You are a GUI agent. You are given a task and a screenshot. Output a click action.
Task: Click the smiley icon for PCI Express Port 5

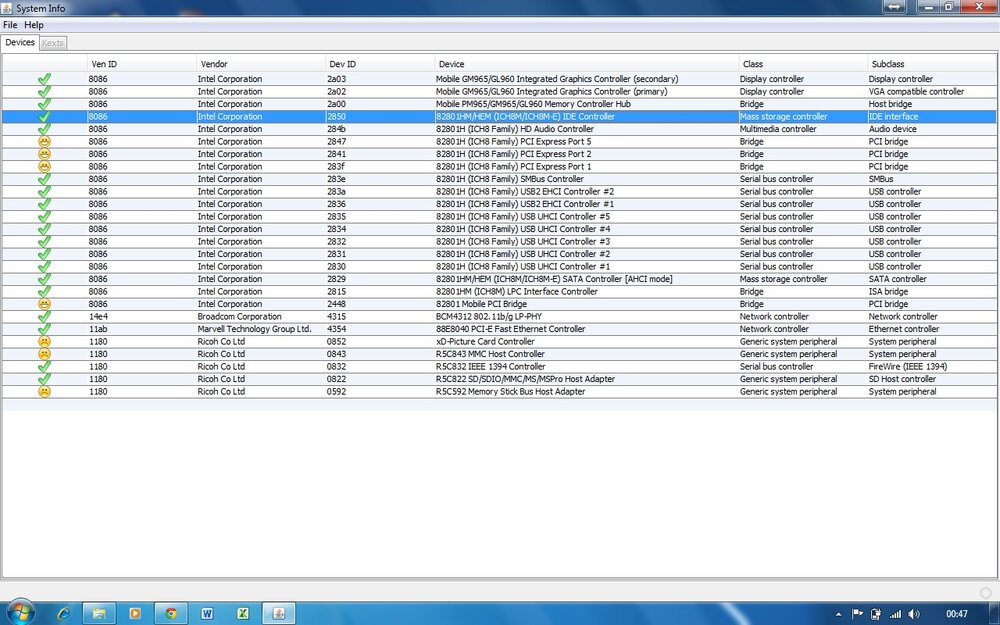pyautogui.click(x=44, y=142)
